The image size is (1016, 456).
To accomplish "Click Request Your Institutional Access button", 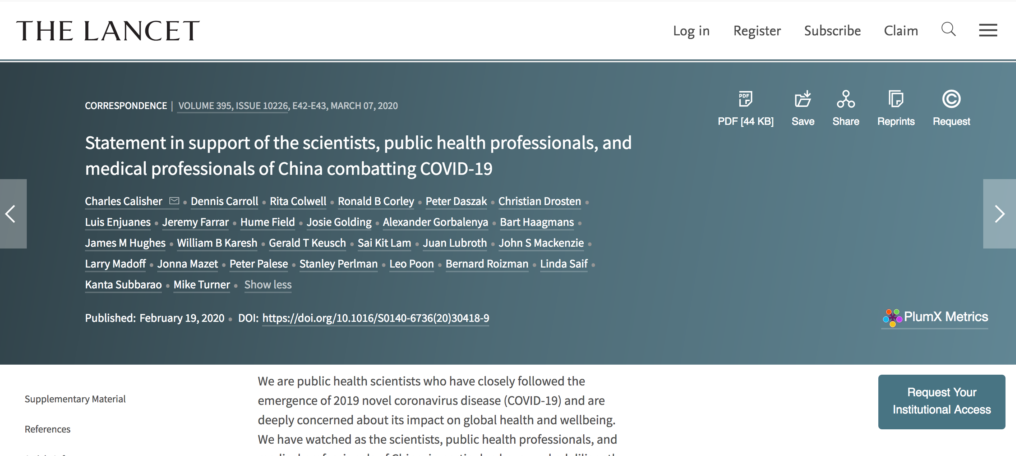I will coord(941,401).
